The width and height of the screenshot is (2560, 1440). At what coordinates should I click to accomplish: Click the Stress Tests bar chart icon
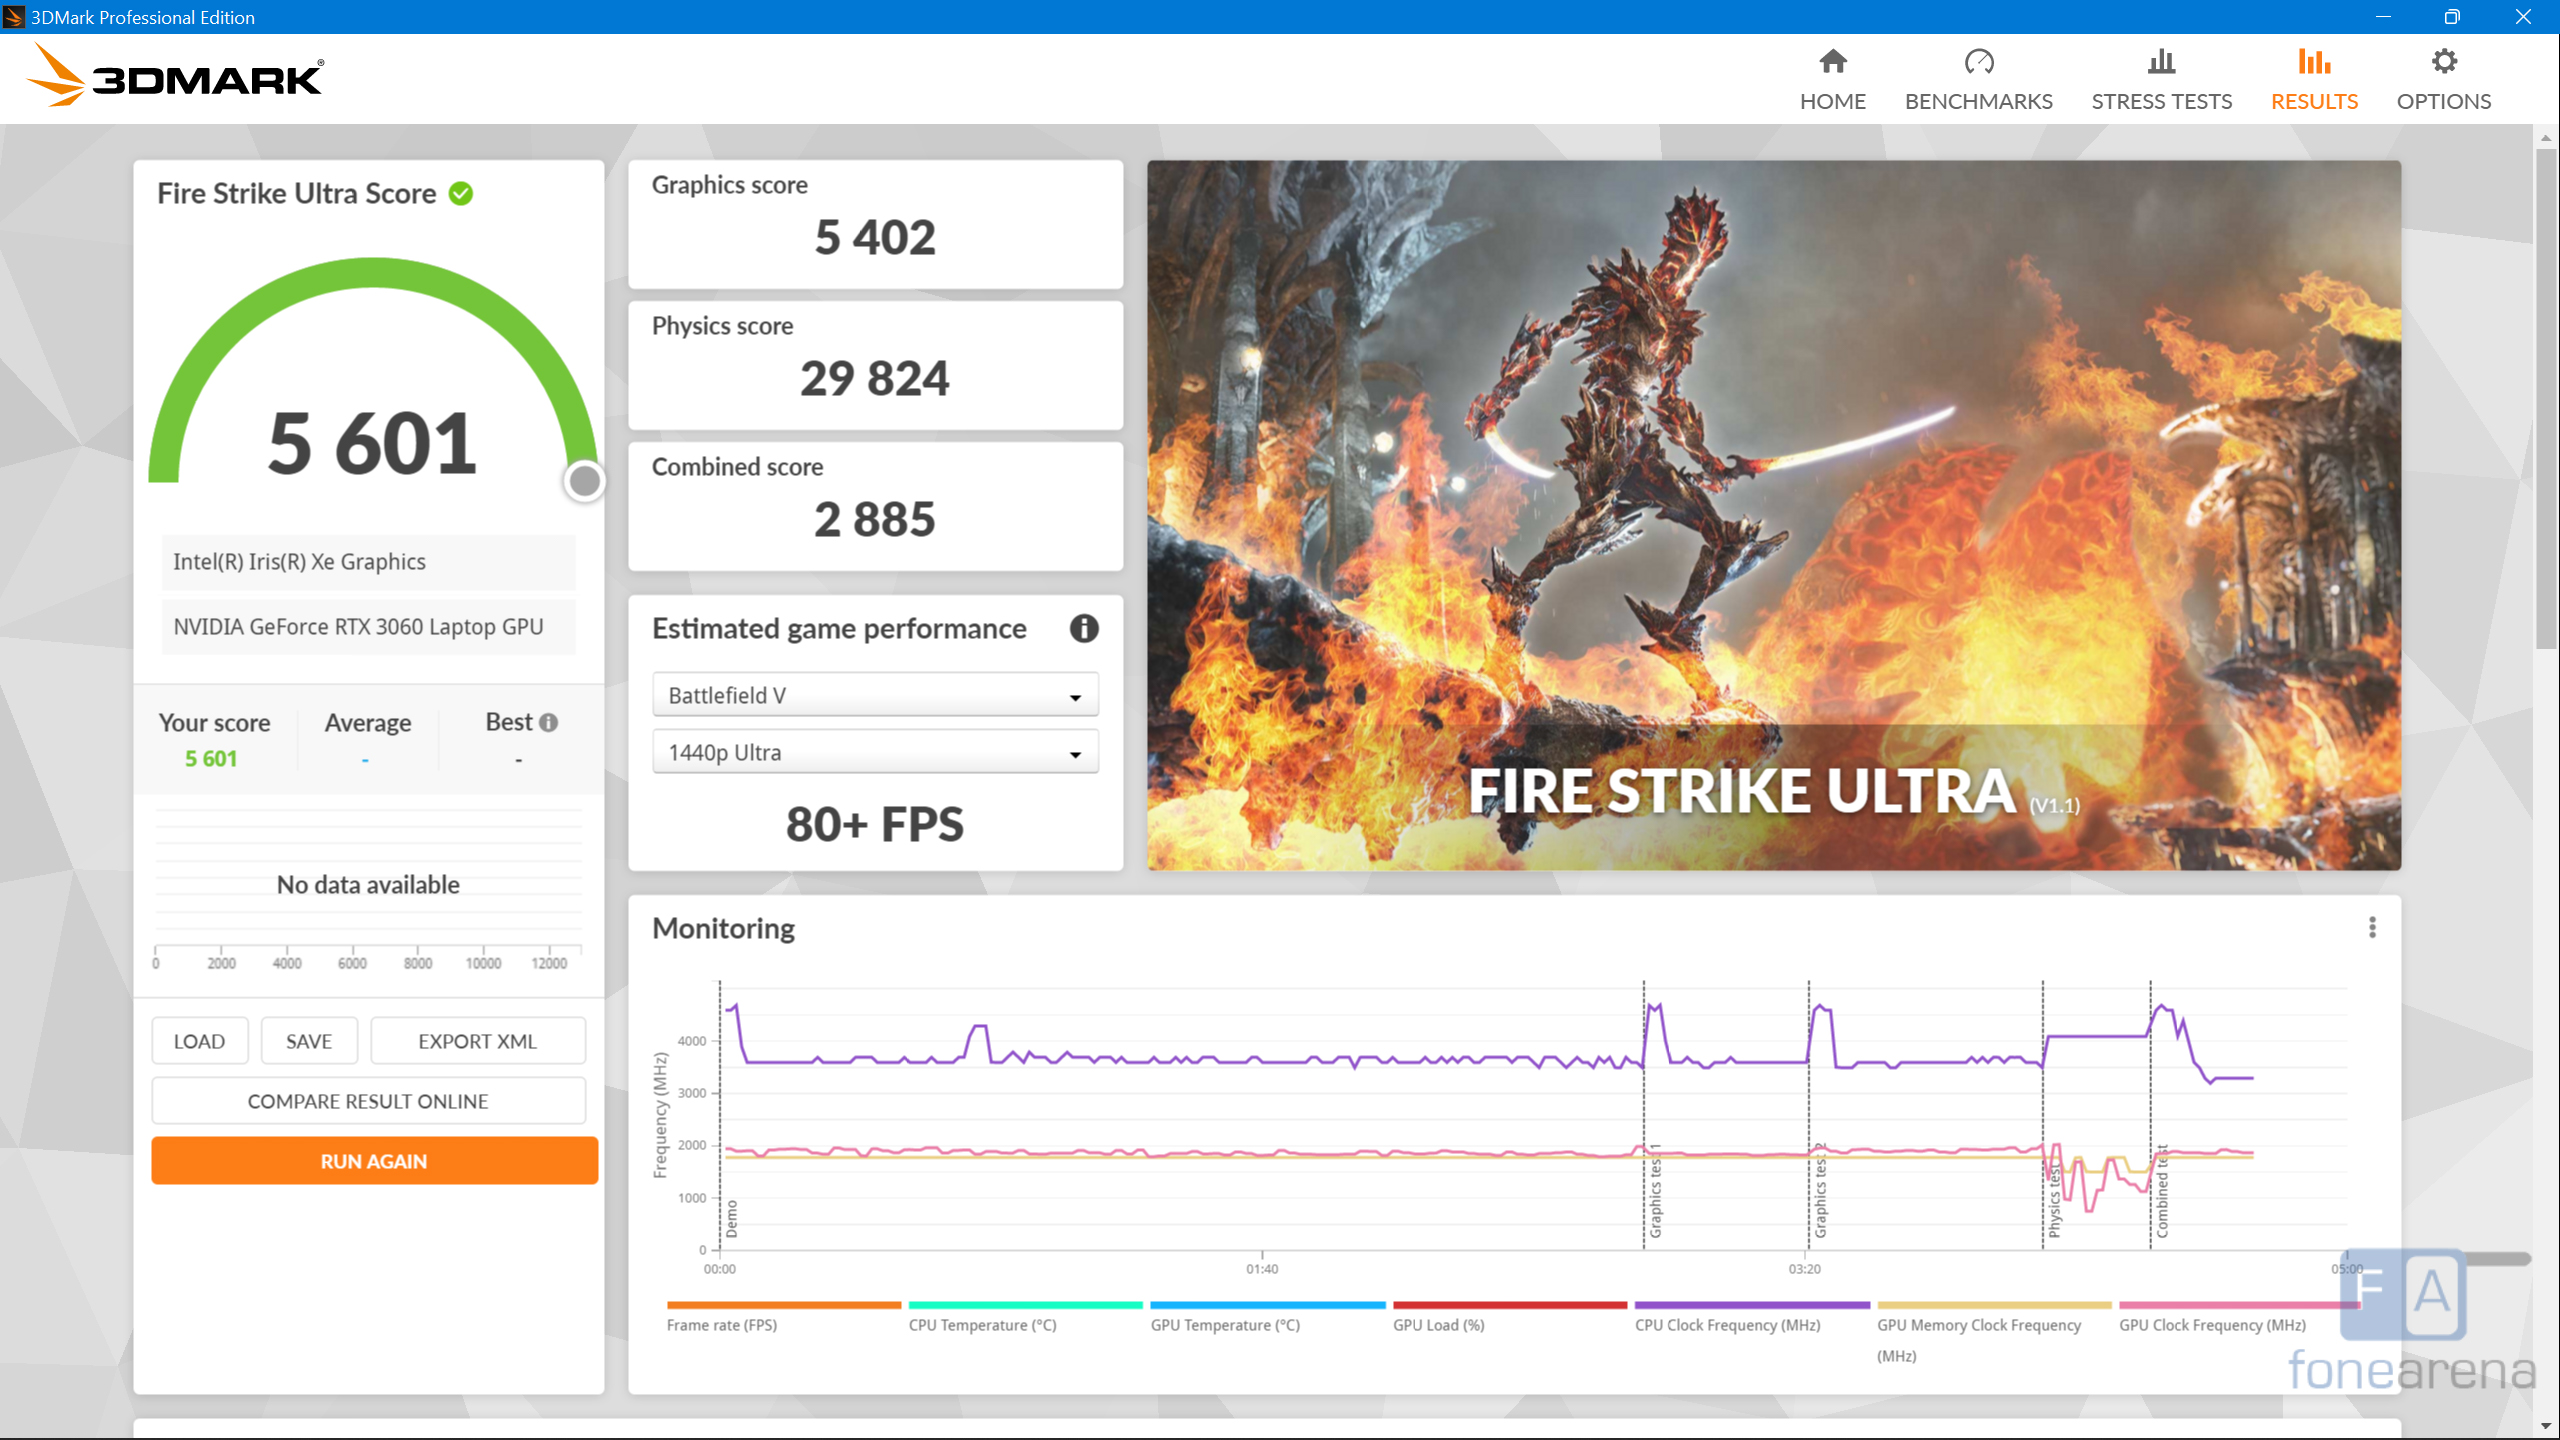point(2161,62)
